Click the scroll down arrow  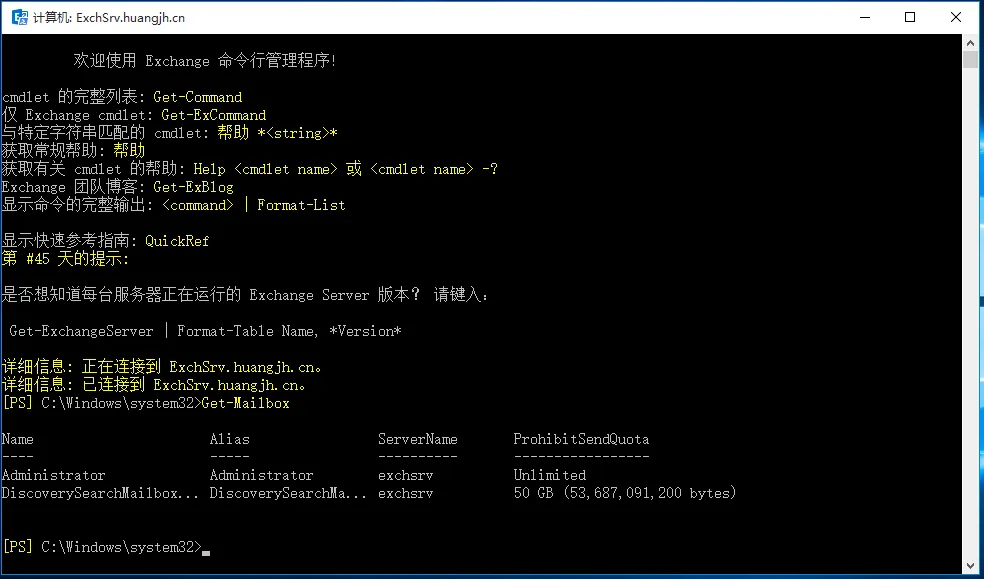(x=970, y=566)
